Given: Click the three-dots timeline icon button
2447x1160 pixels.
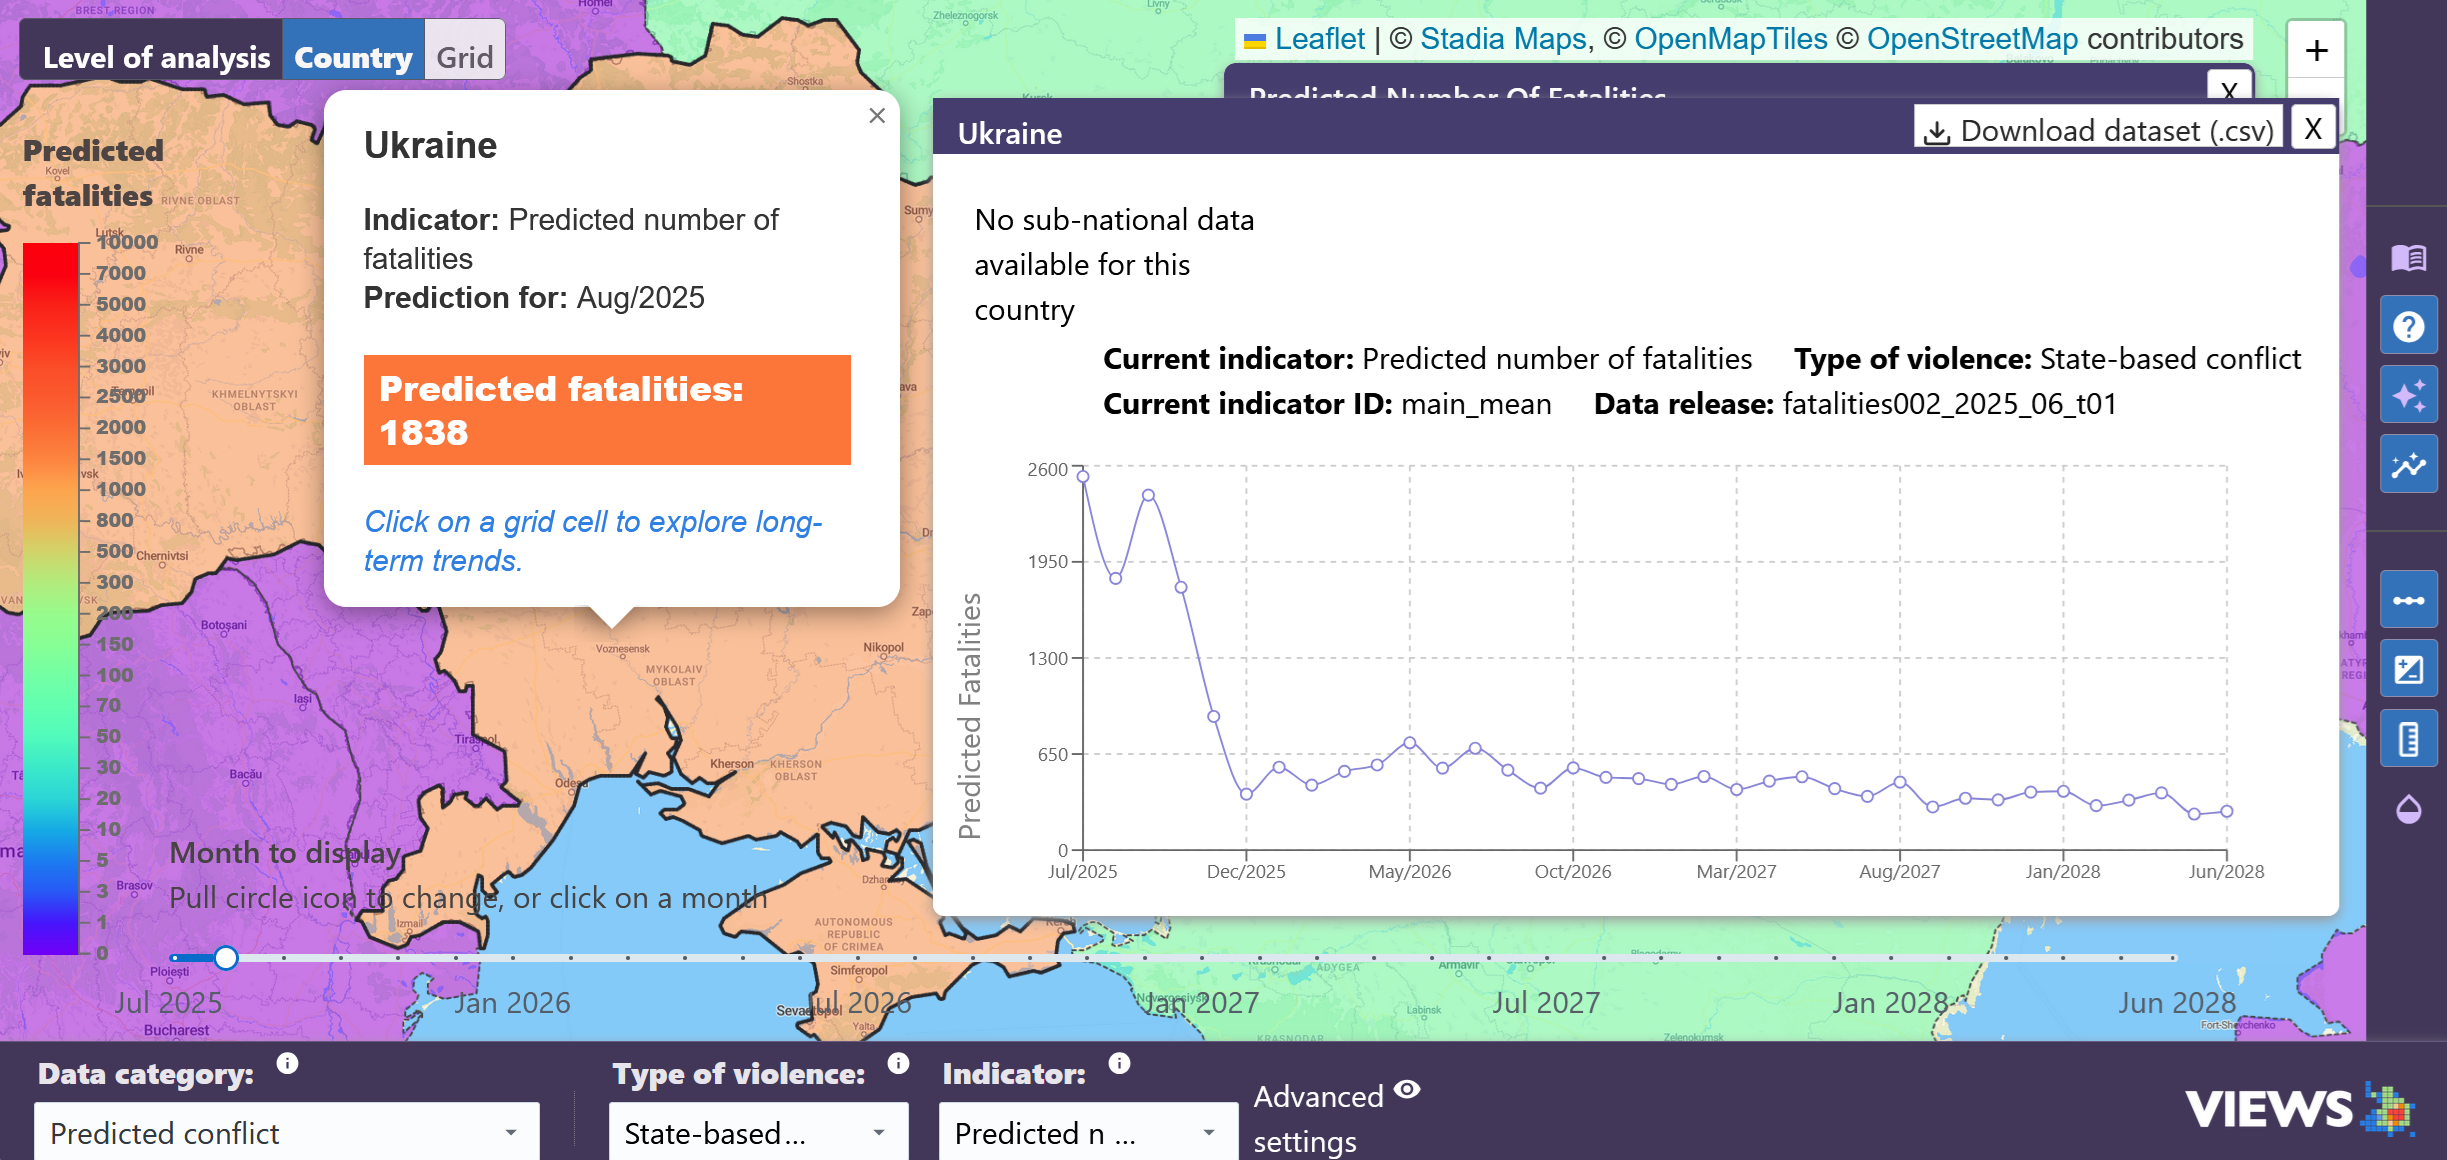Looking at the screenshot, I should [2408, 600].
